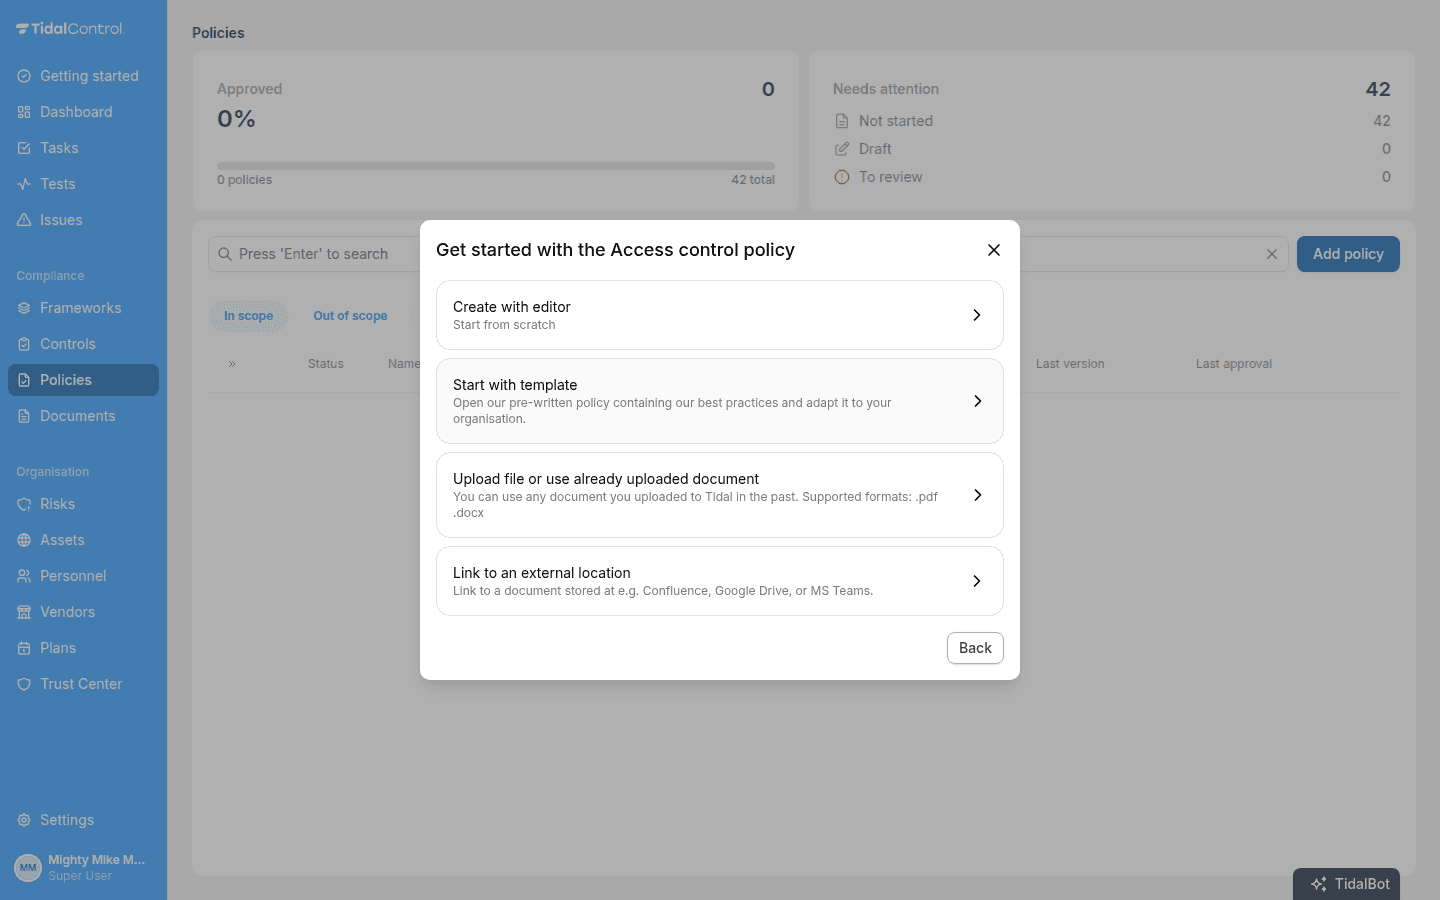Viewport: 1440px width, 900px height.
Task: Open the Risks shield icon
Action: 24,504
